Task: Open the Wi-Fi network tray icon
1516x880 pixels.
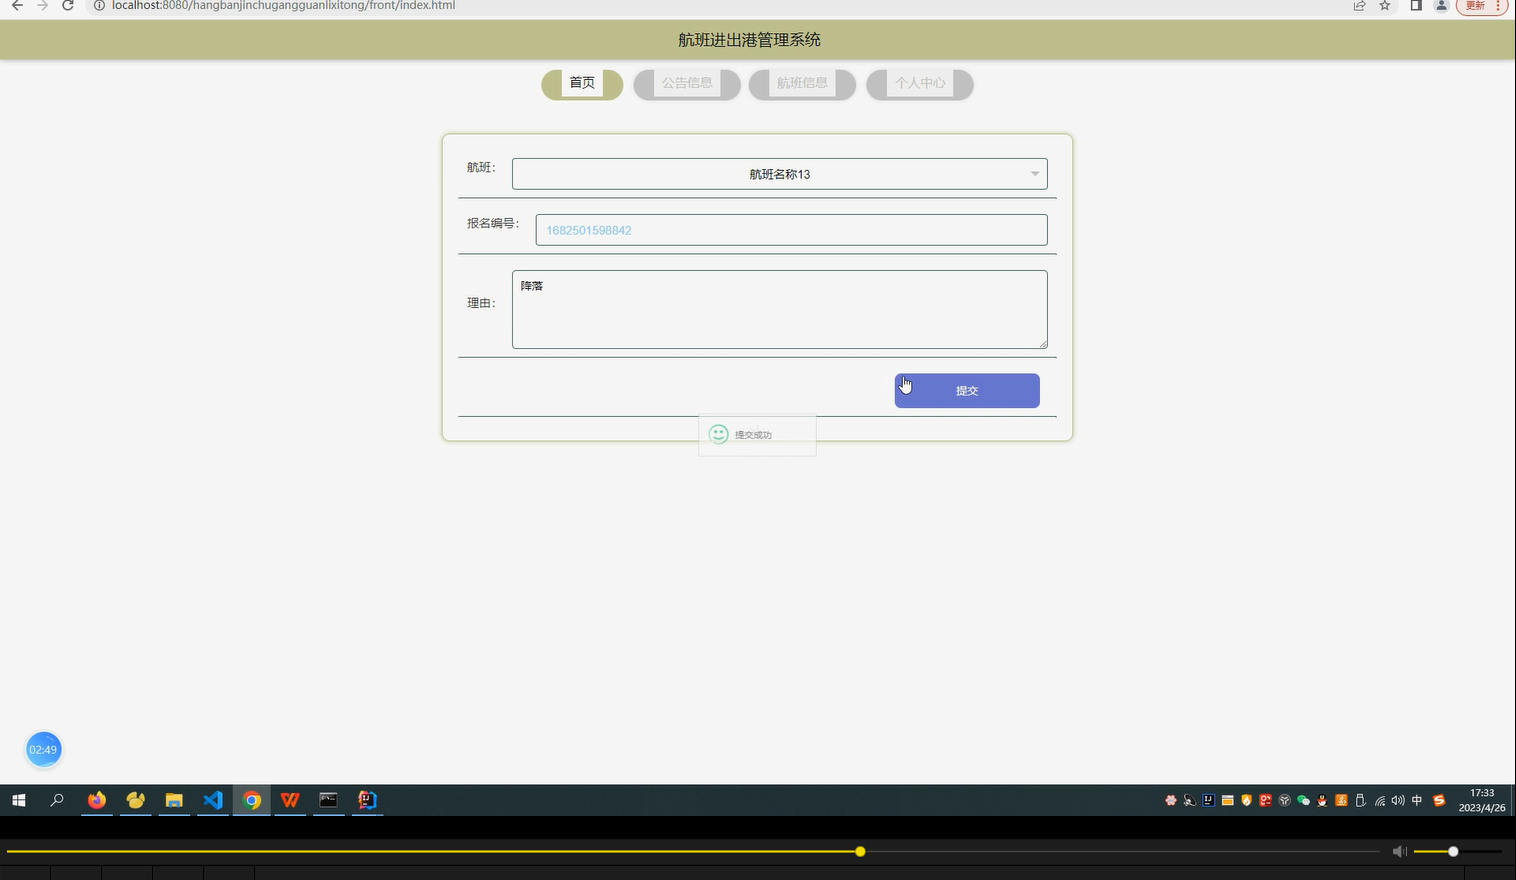Action: 1380,801
